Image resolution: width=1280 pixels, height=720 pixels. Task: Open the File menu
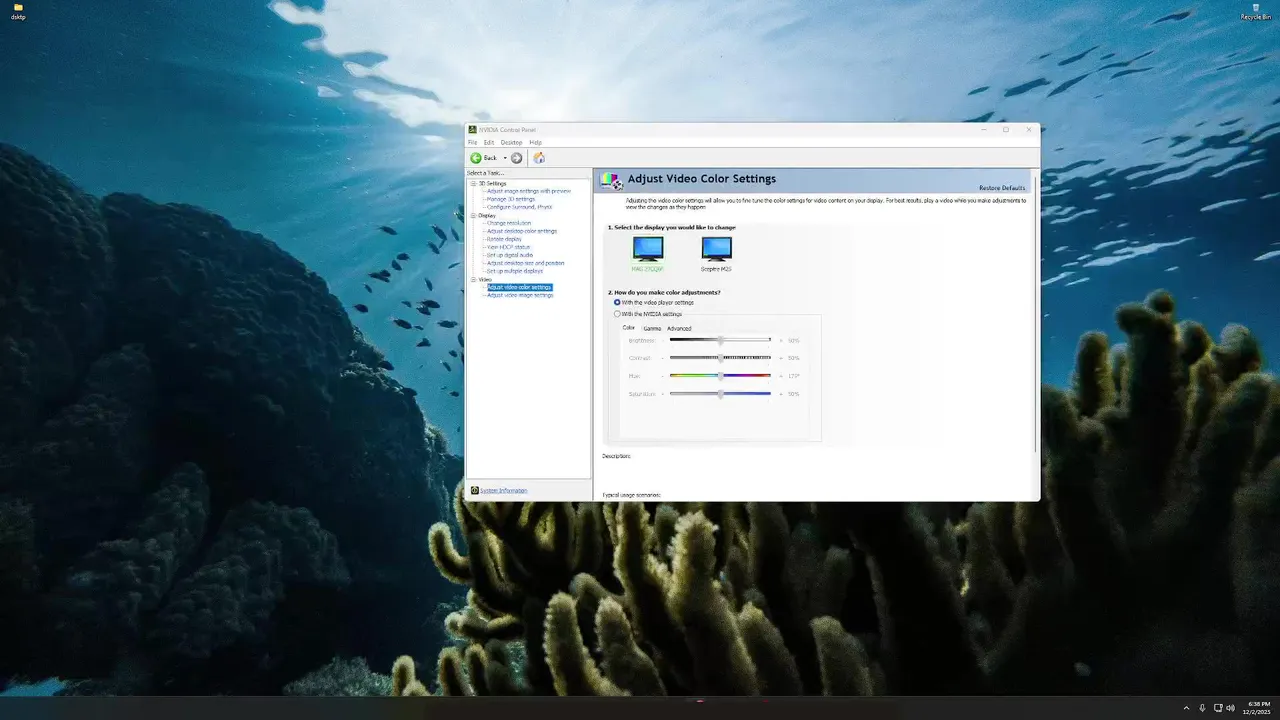click(473, 143)
